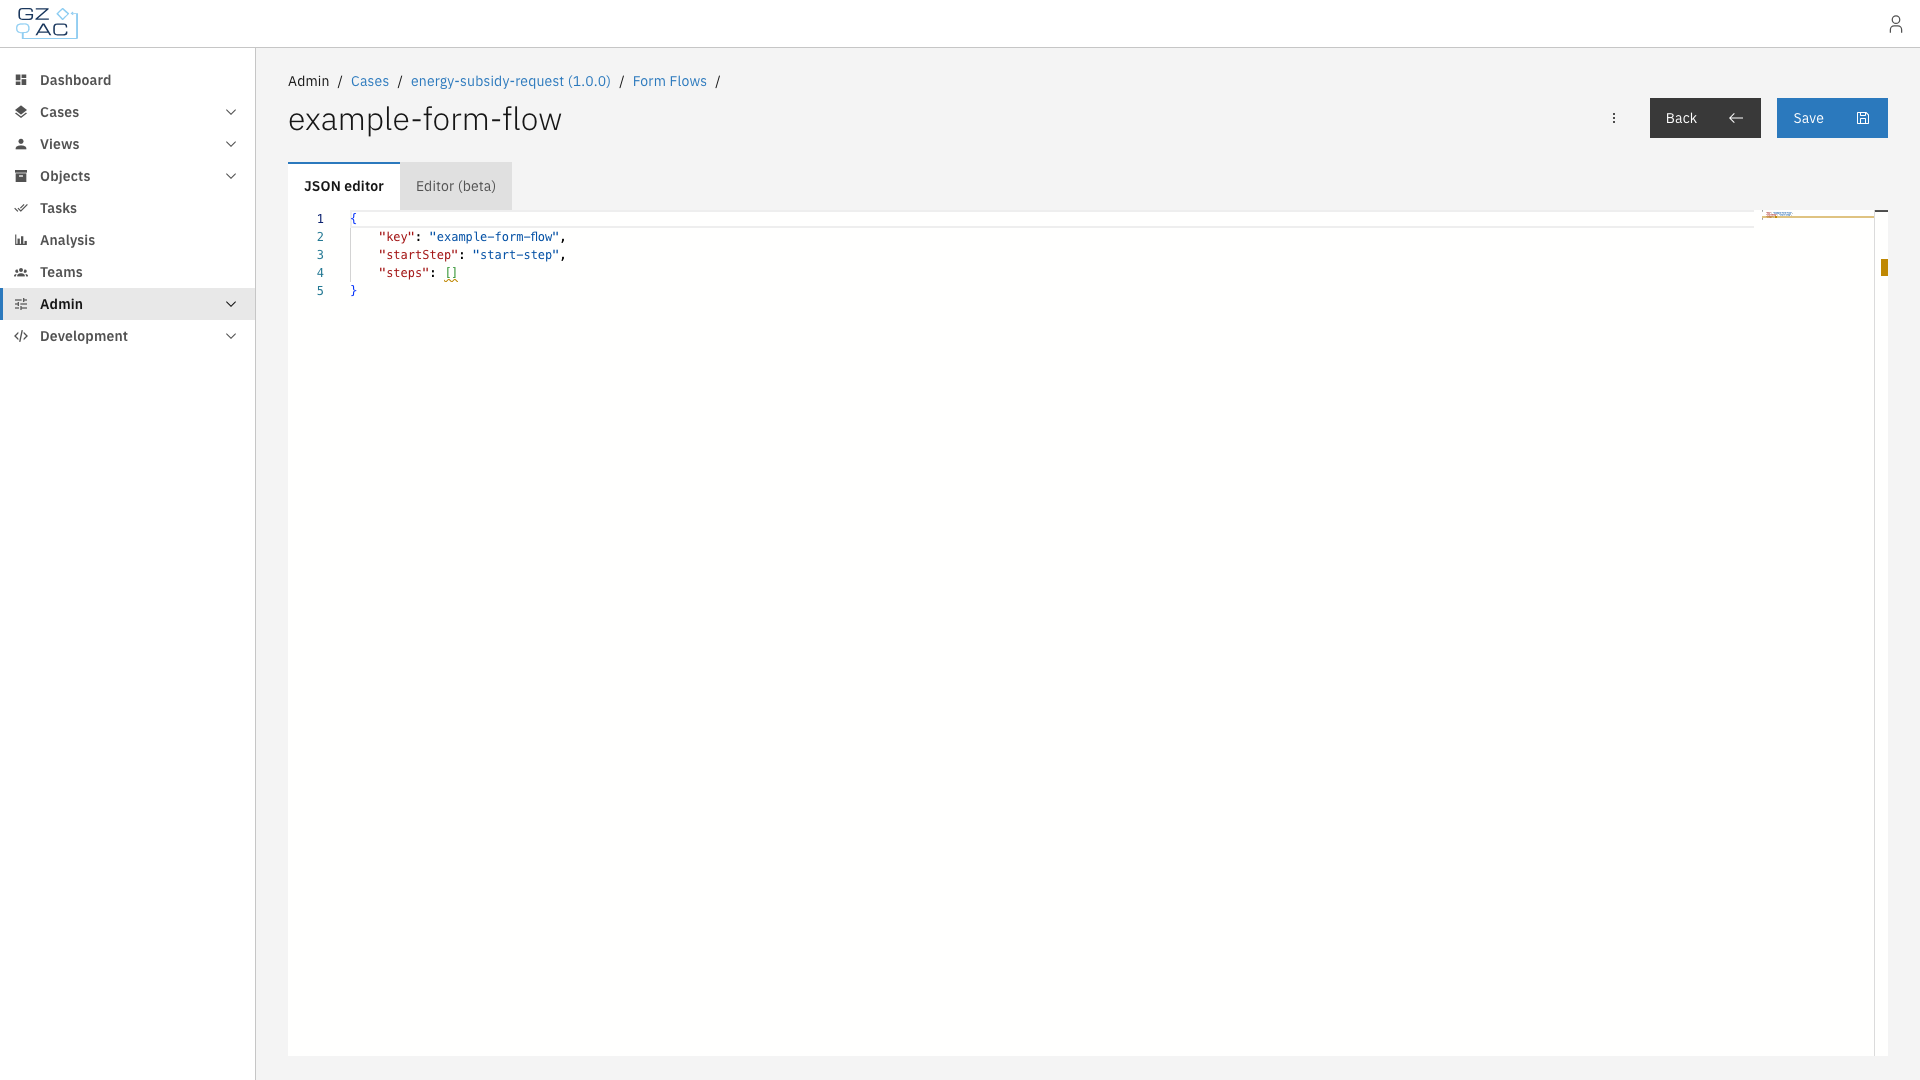Click the editor vertical scrollbar warning marker
The image size is (1920, 1080).
pyautogui.click(x=1884, y=267)
